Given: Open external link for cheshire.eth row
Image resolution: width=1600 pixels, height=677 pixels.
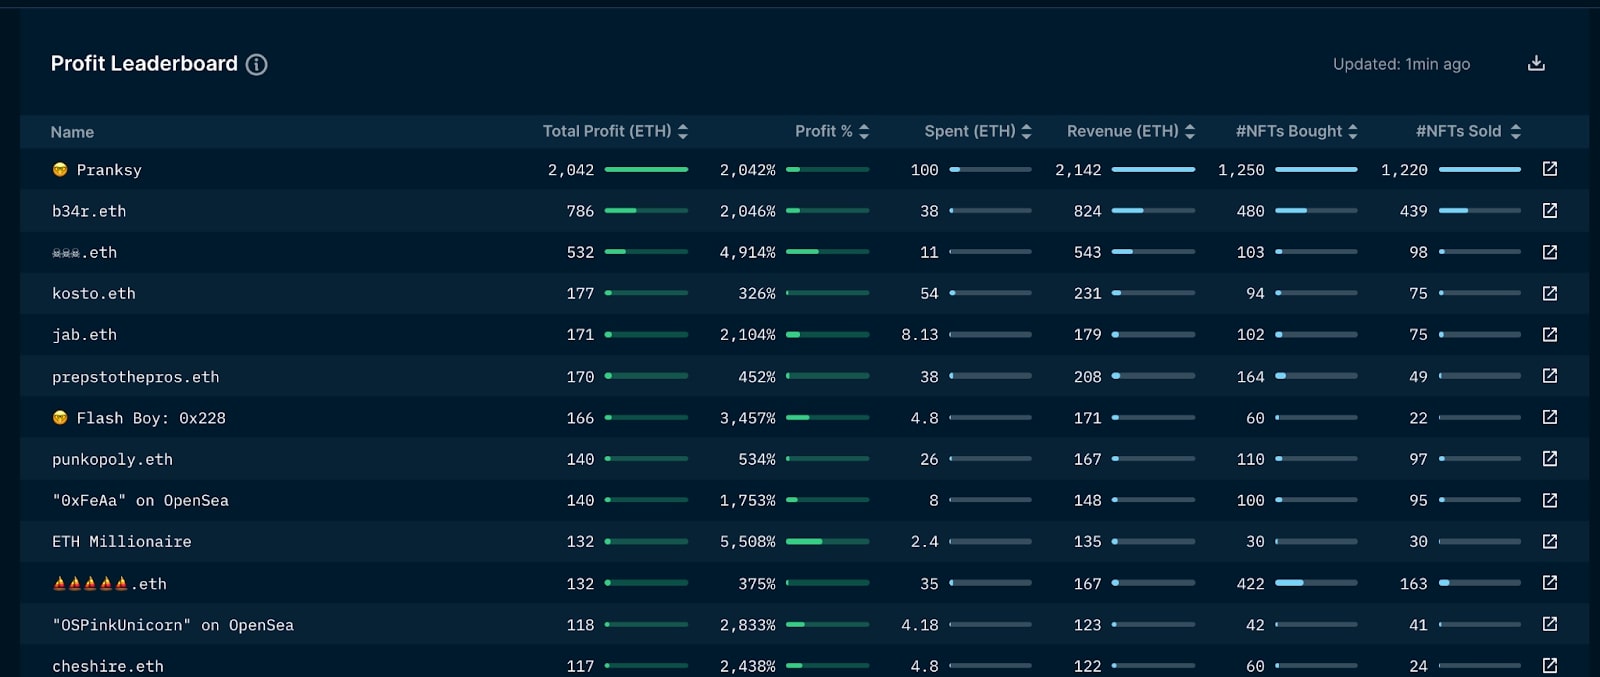Looking at the screenshot, I should [x=1550, y=665].
